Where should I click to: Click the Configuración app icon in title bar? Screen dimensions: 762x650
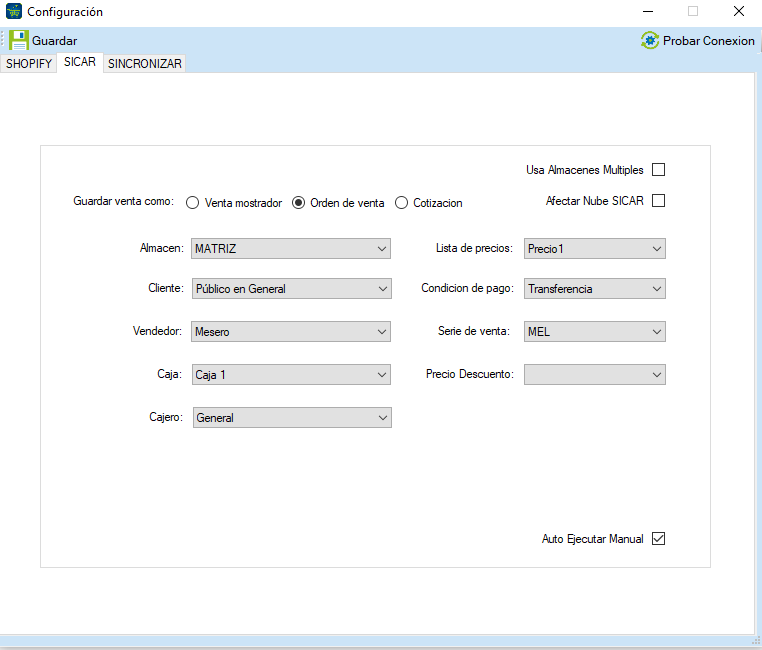[x=14, y=11]
